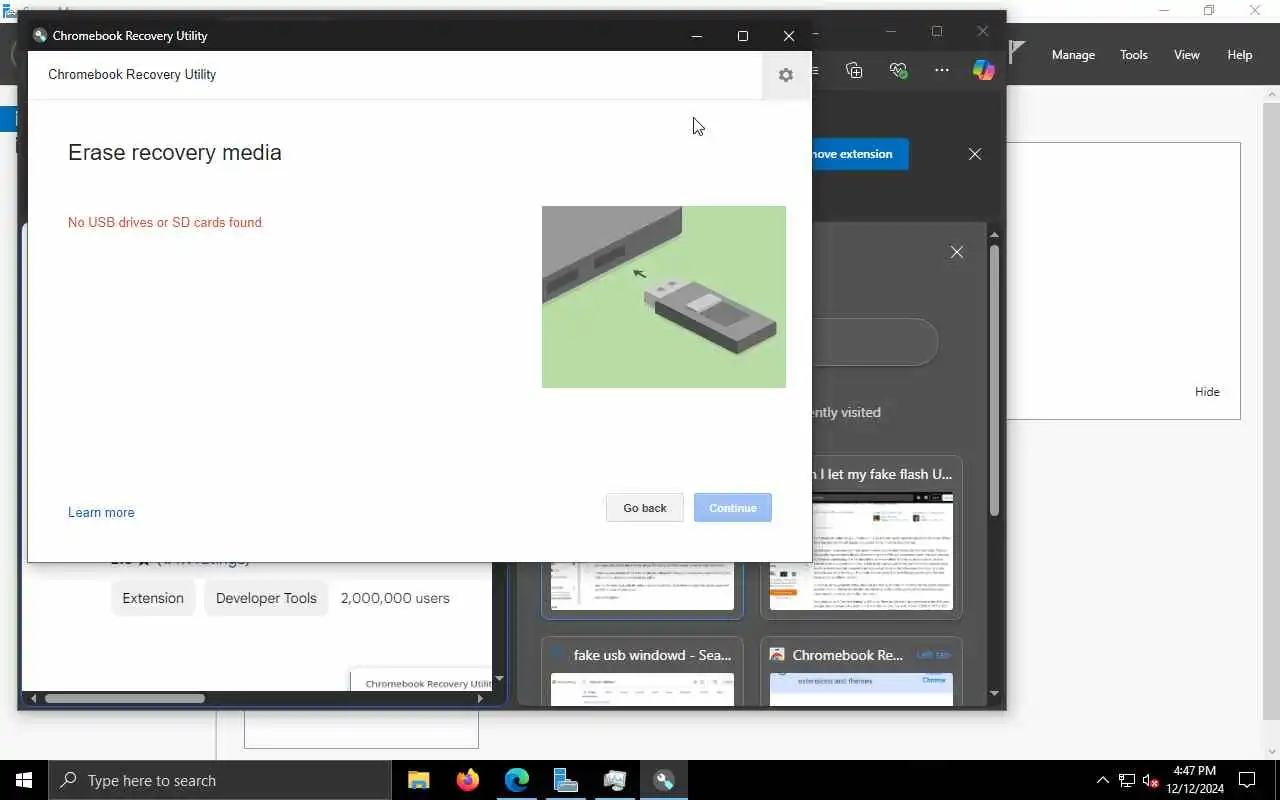Click the muted volume tray icon
The image size is (1280, 800).
click(1150, 780)
